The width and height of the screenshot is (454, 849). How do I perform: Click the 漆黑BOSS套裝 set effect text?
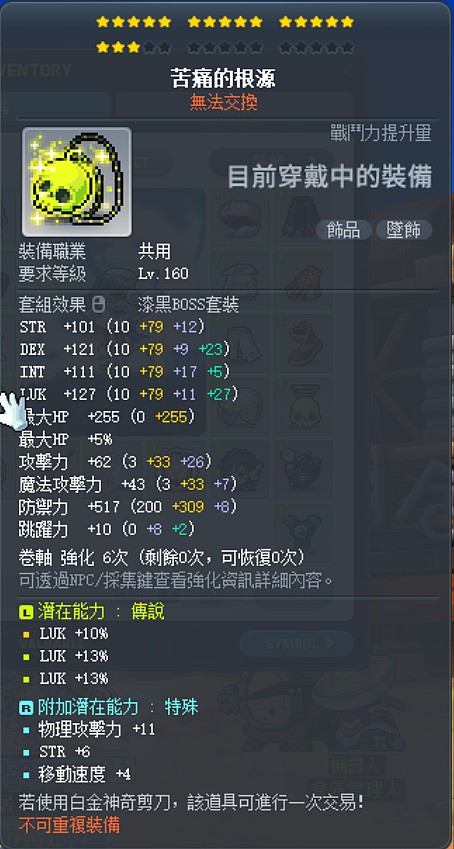[189, 305]
